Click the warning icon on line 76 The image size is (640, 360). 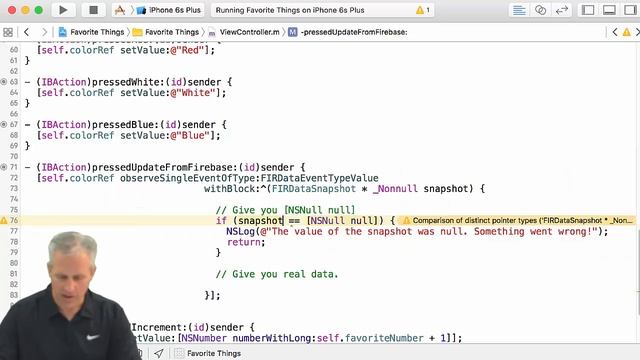[x=4, y=220]
